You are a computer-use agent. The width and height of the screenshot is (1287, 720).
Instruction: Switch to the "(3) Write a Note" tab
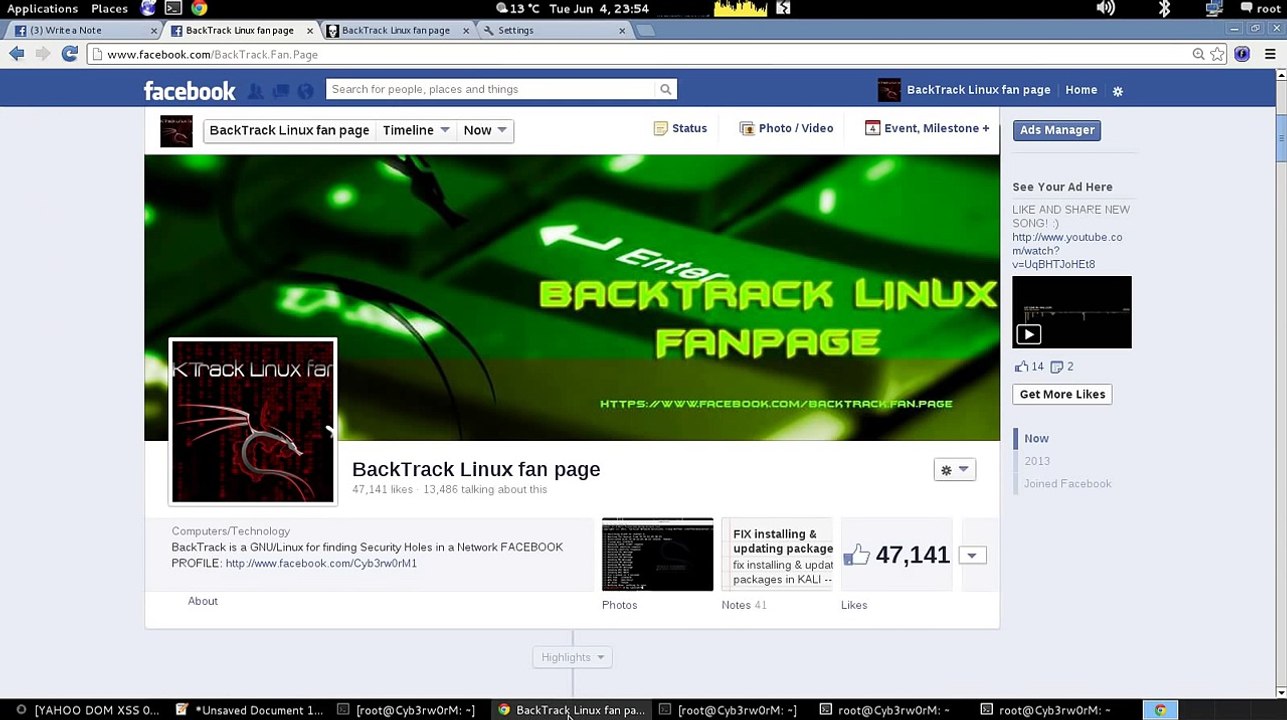click(x=85, y=30)
